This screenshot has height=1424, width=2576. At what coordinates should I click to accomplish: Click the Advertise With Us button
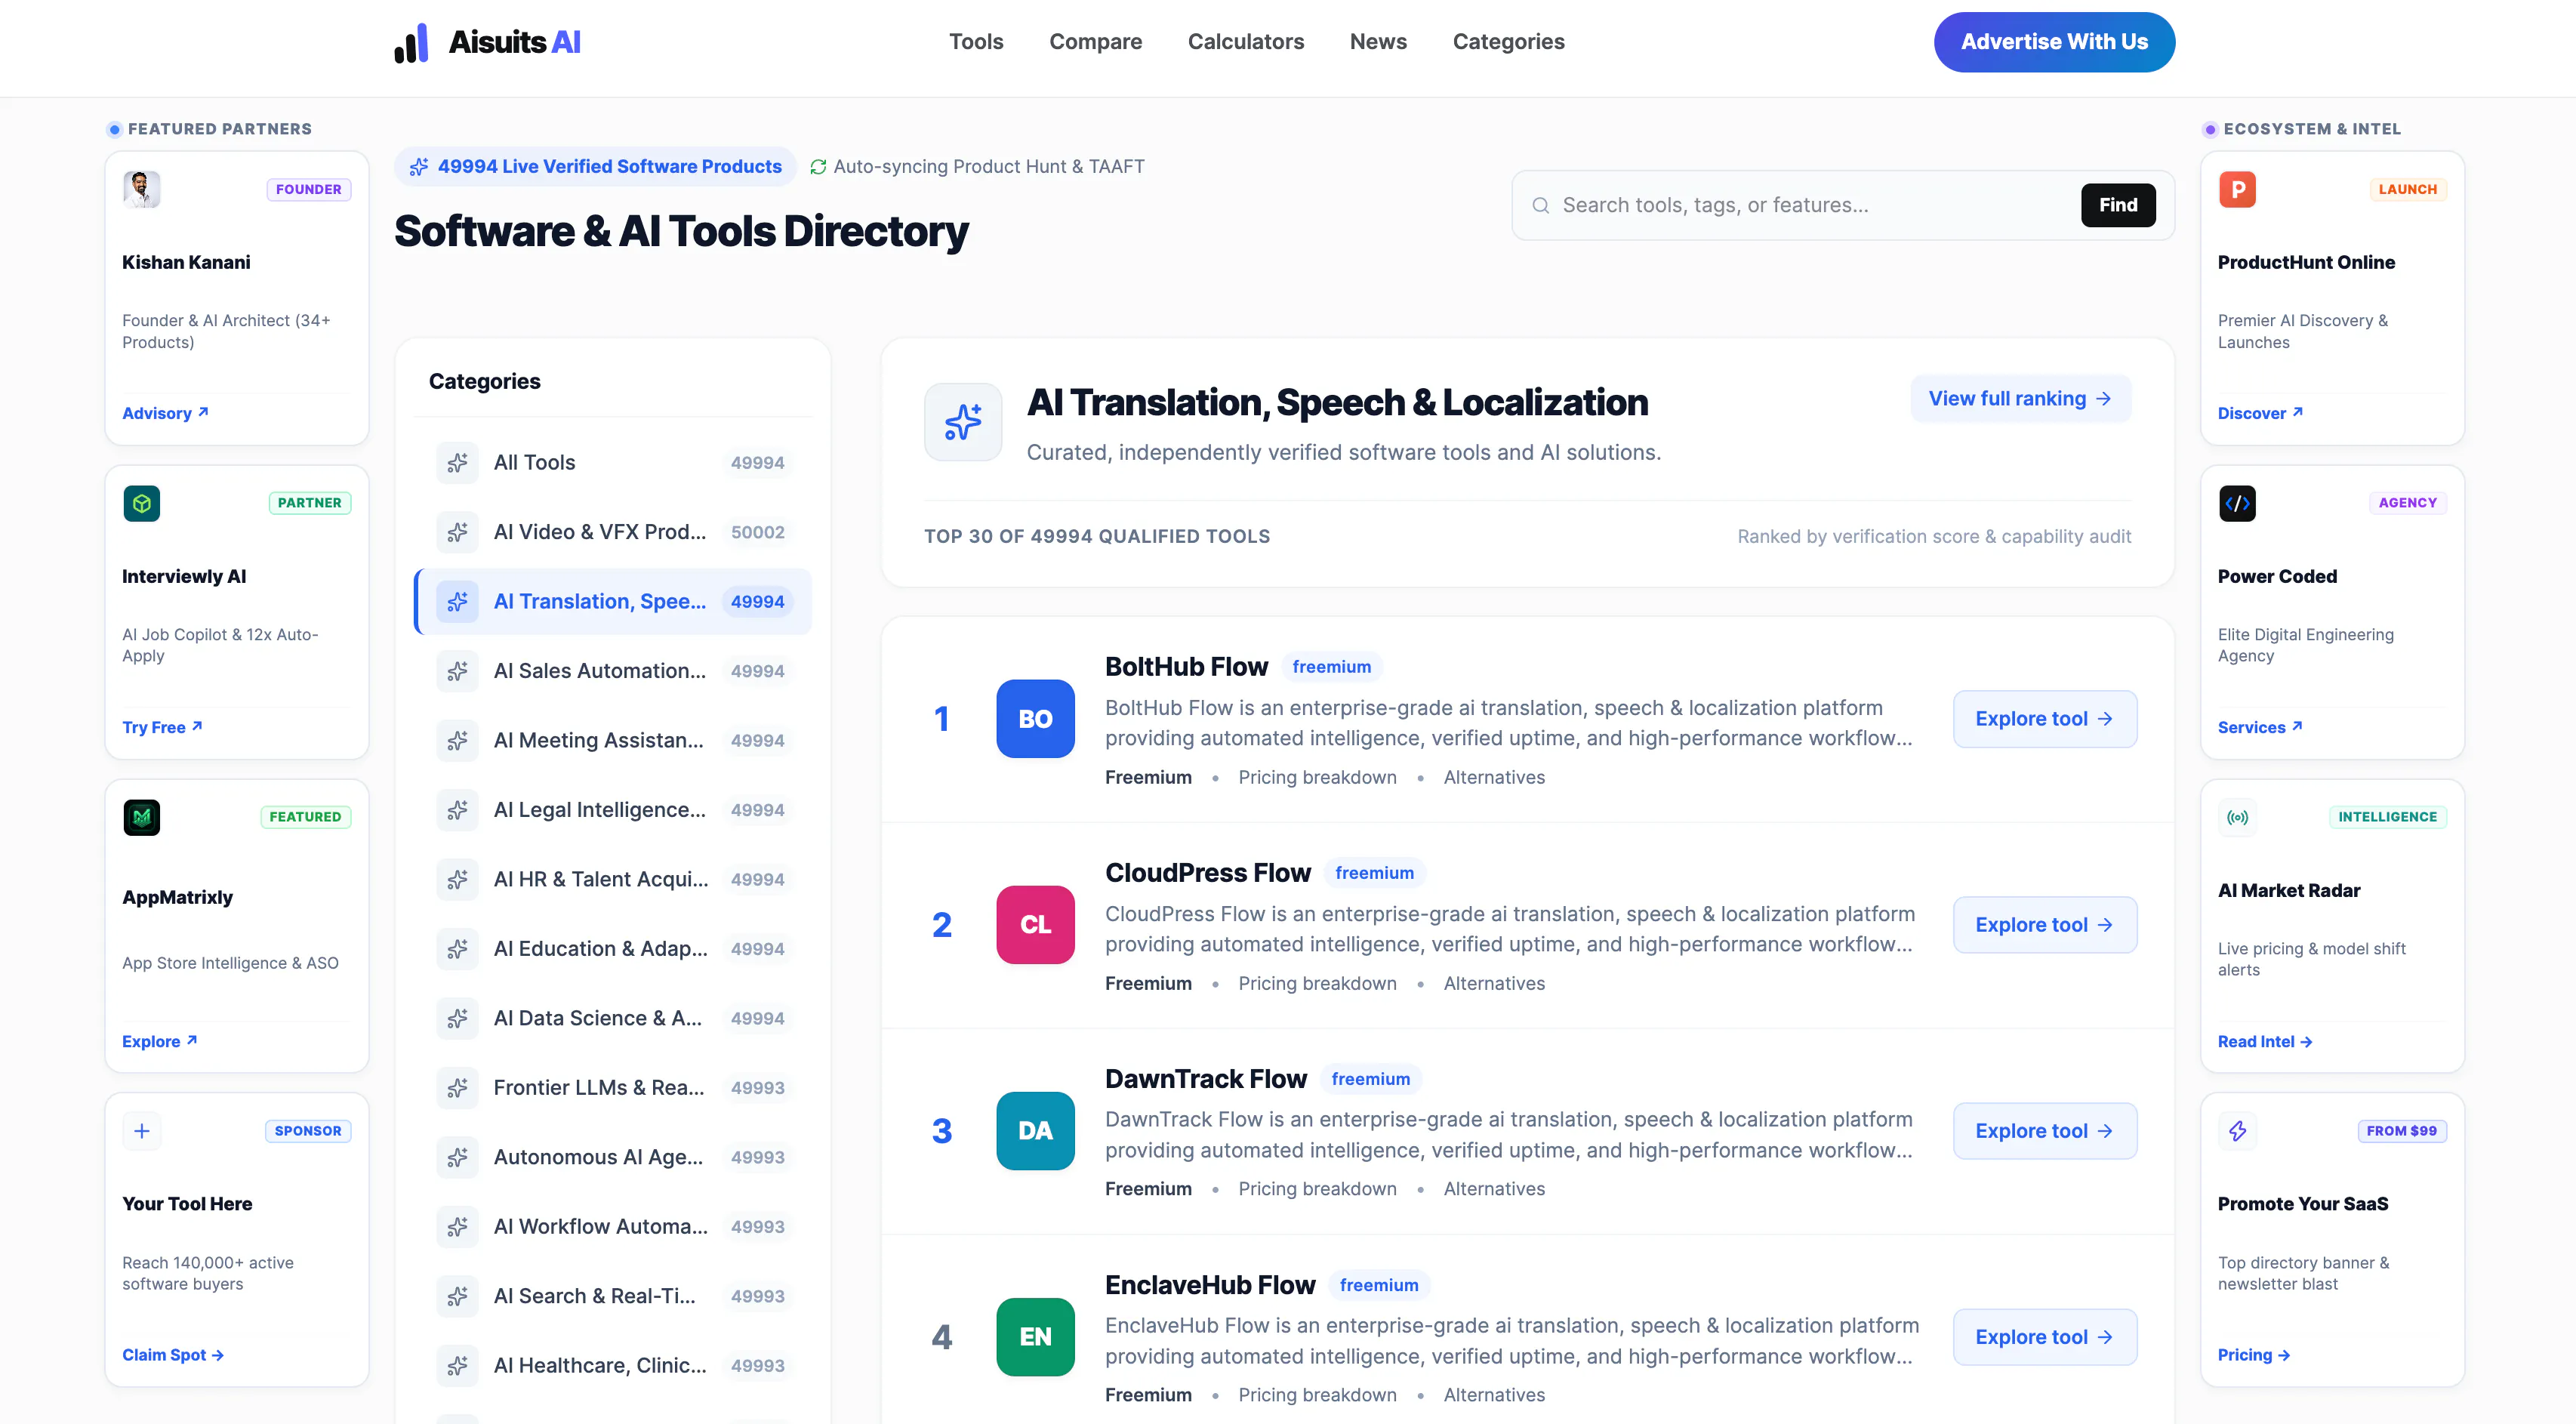point(2054,42)
